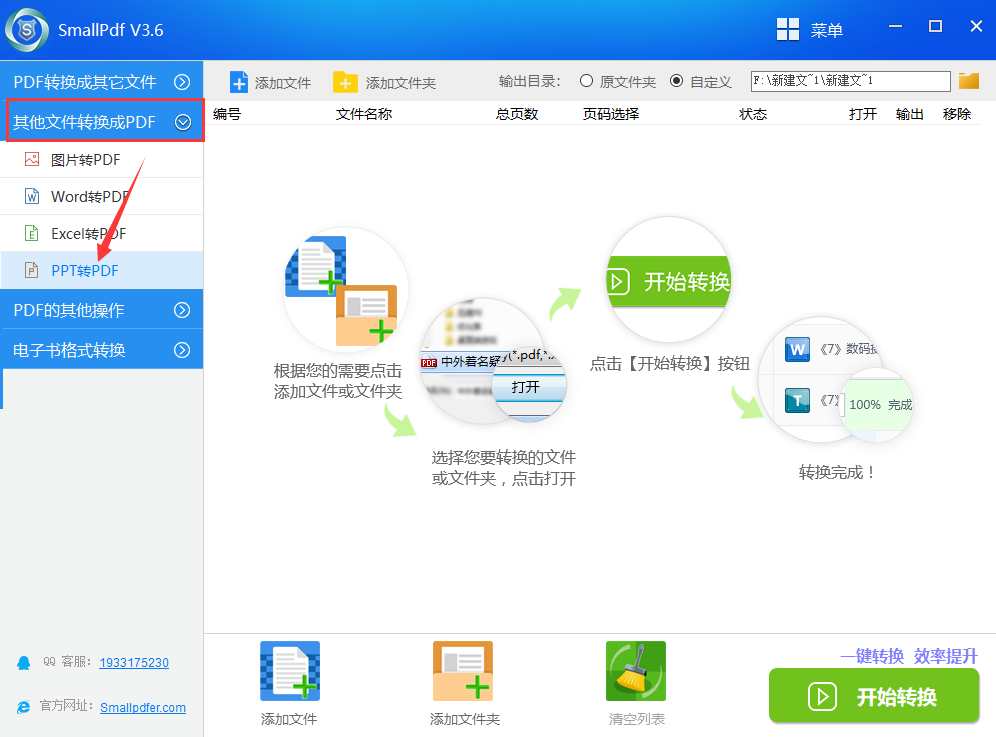Click the green 开始转换 illustration in guide
The image size is (996, 737).
coord(670,280)
